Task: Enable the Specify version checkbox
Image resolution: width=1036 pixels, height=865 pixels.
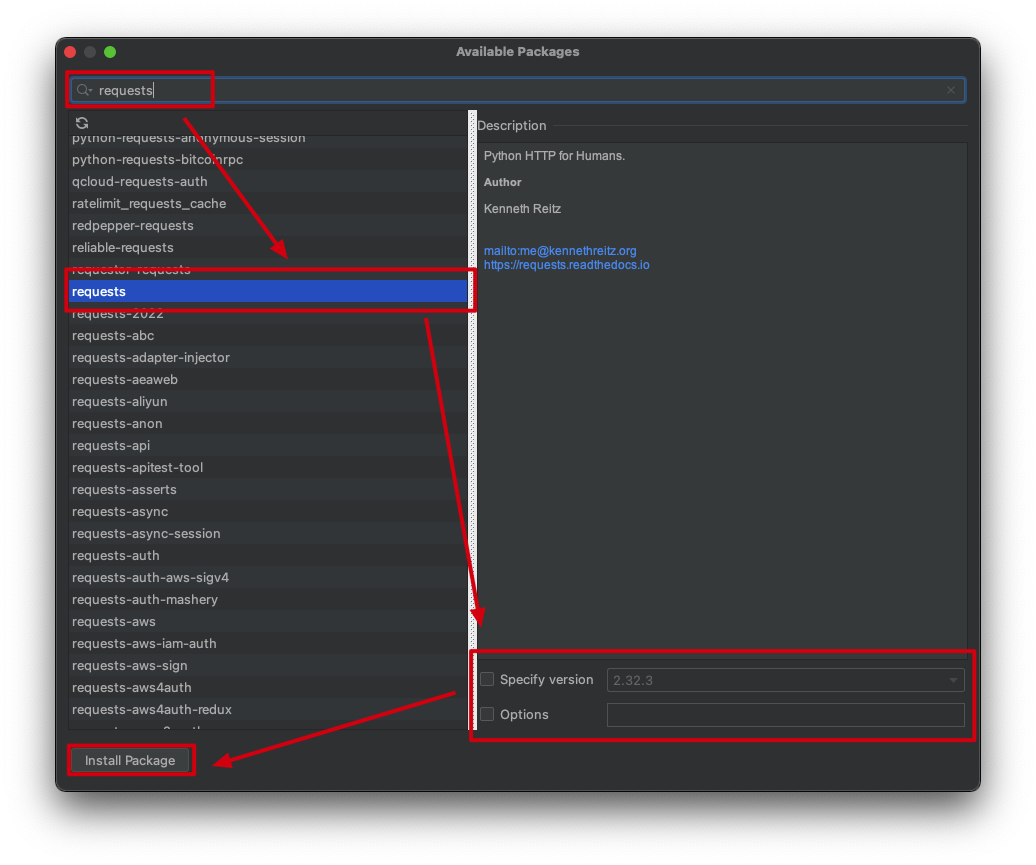Action: 487,679
